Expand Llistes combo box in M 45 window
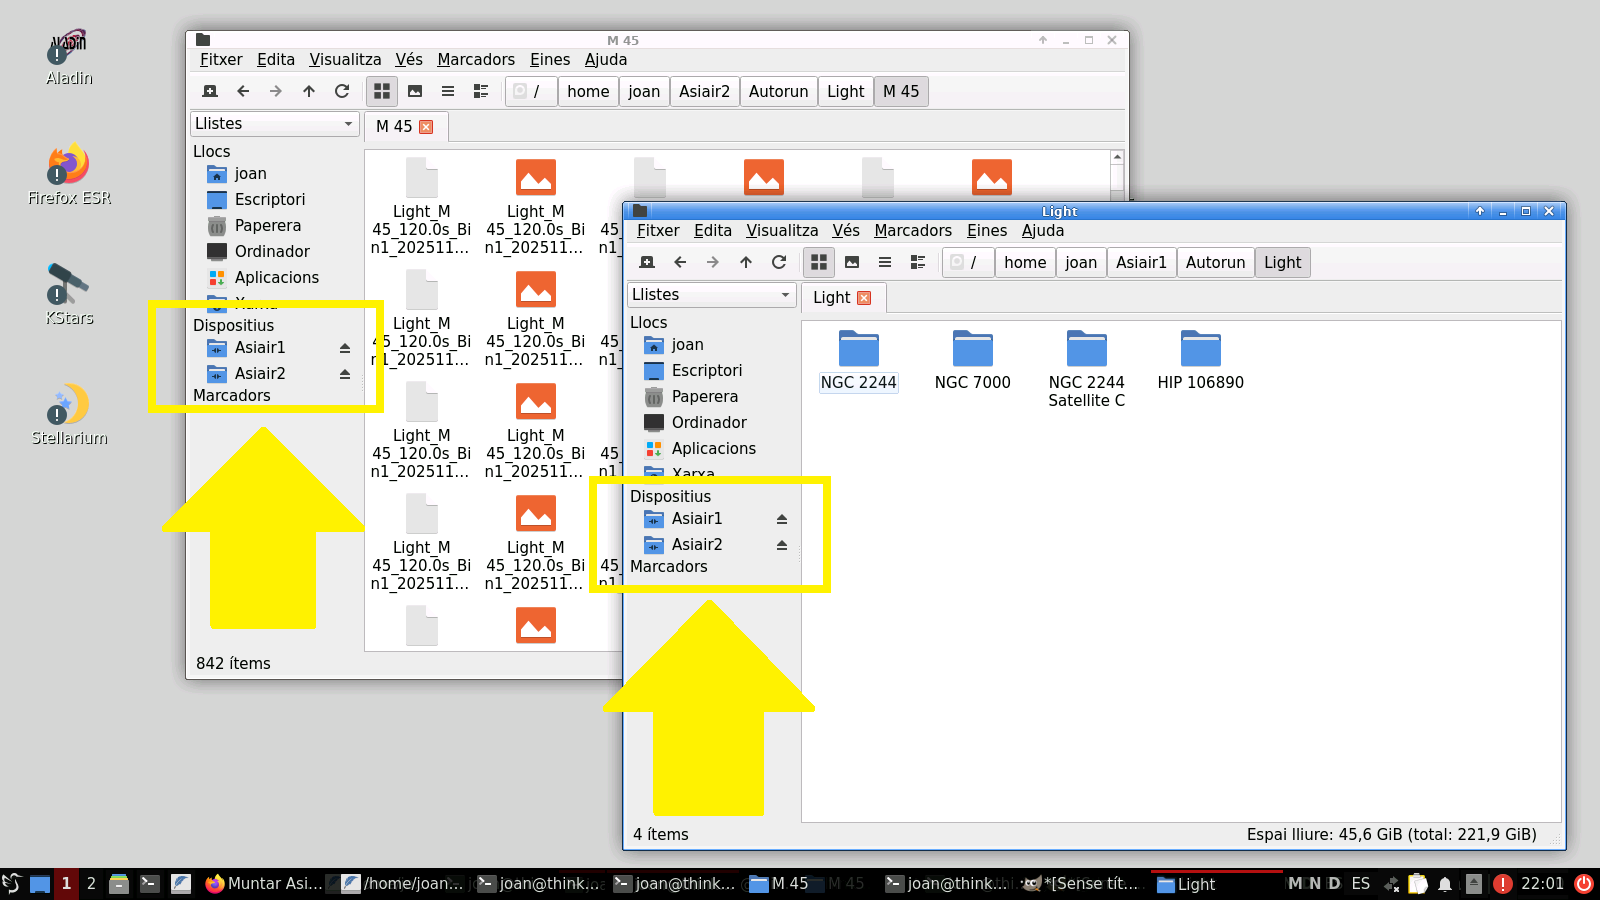 [x=275, y=124]
